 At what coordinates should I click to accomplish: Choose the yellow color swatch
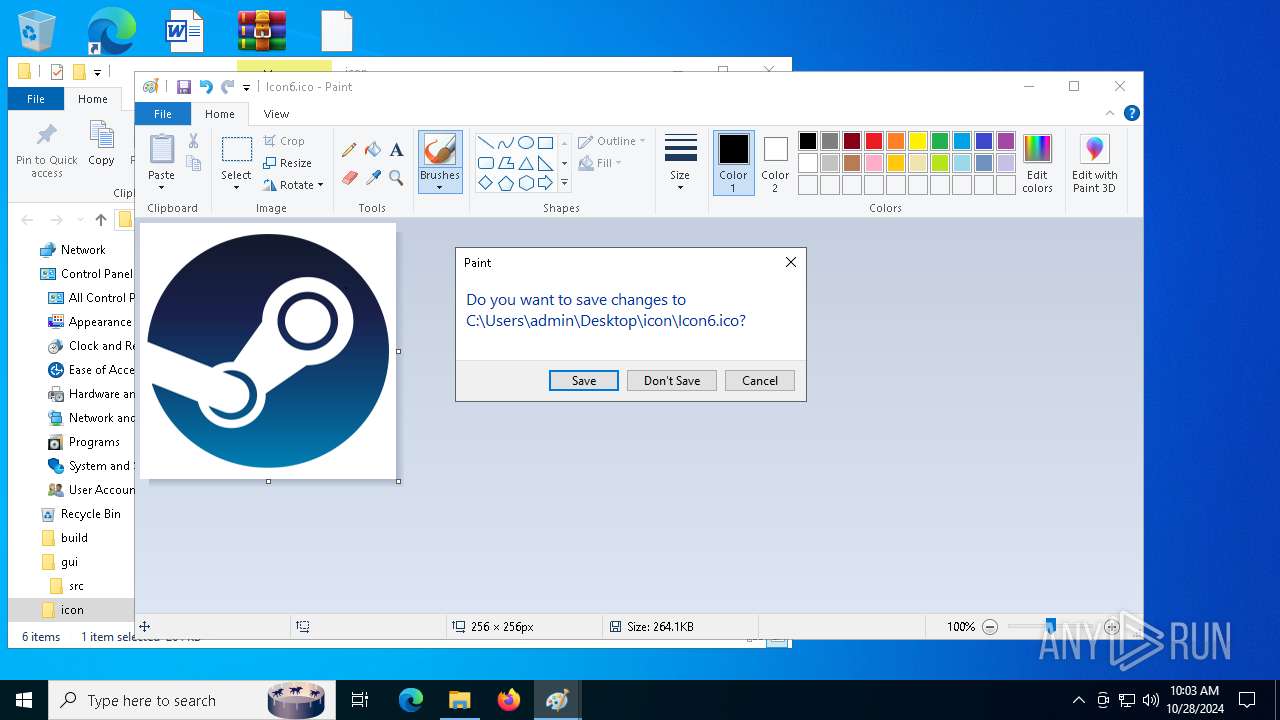click(x=918, y=141)
